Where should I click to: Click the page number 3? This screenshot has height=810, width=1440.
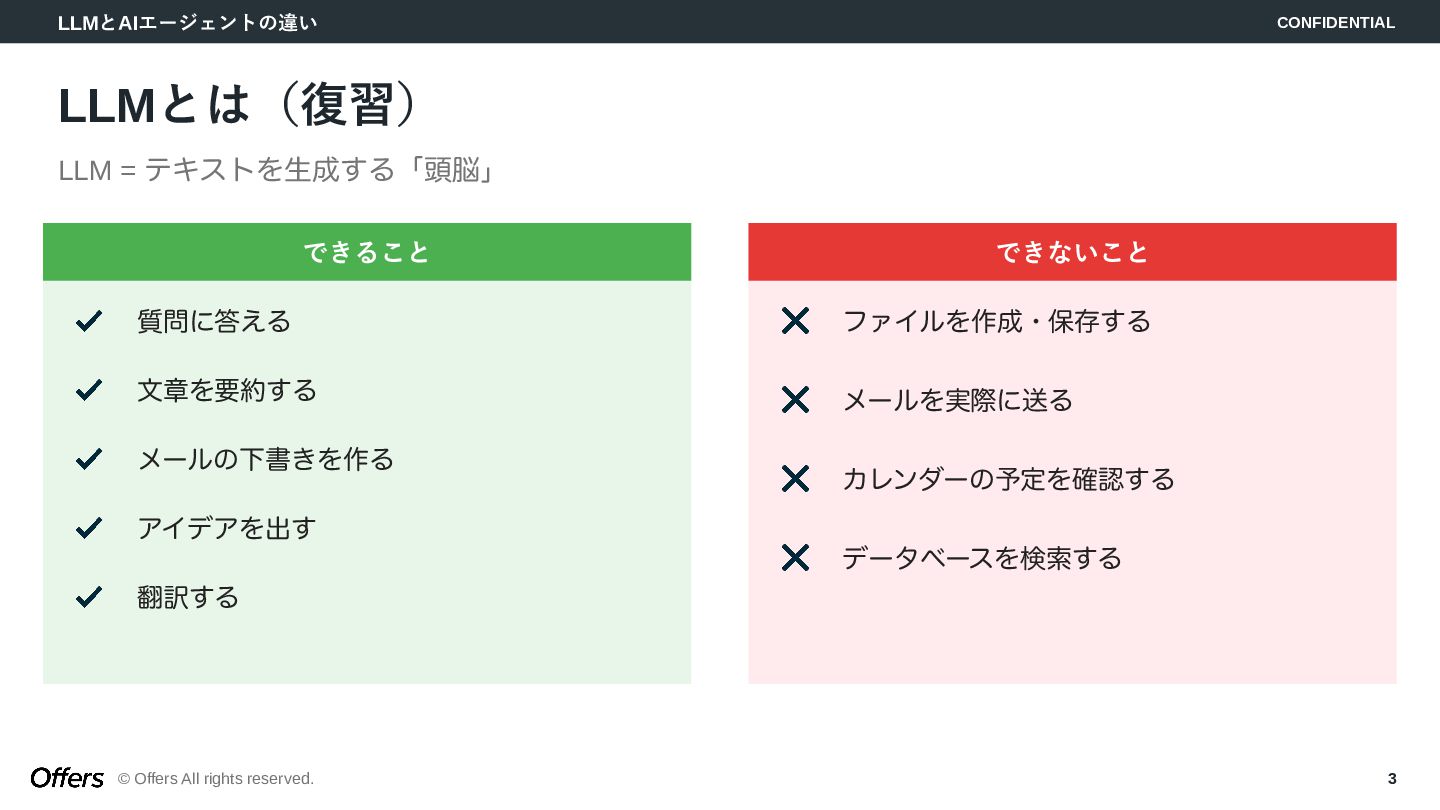click(x=1392, y=779)
